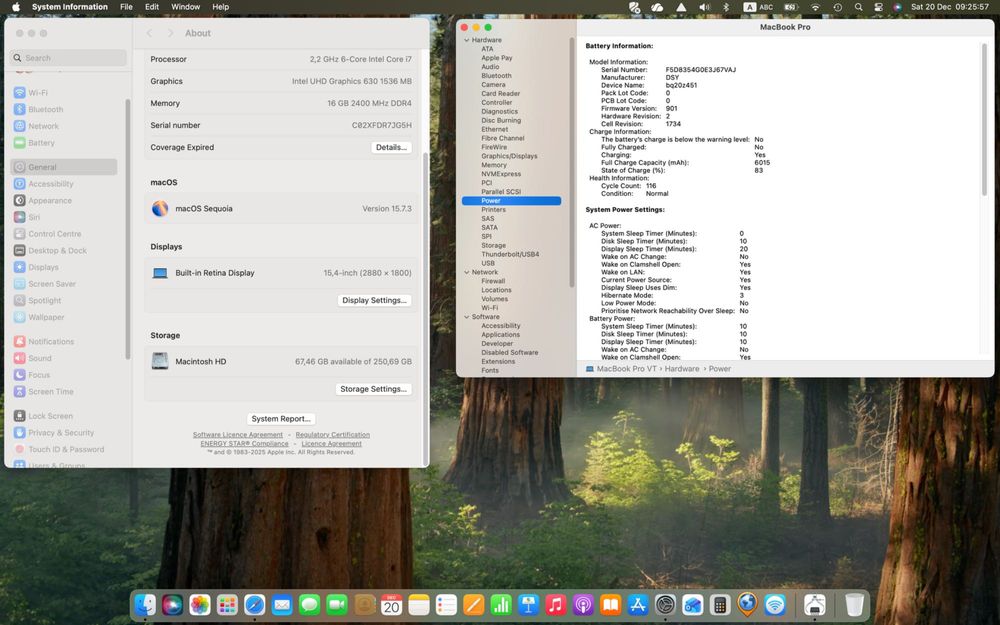
Task: Collapse the Software tree section
Action: tap(466, 317)
